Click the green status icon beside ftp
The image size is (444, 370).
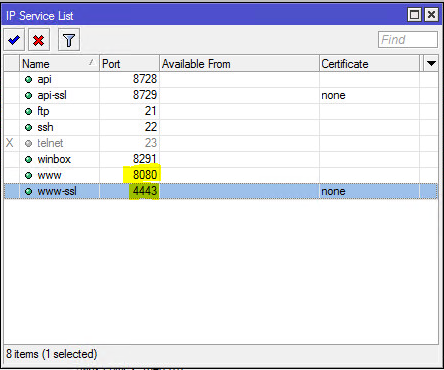point(29,112)
